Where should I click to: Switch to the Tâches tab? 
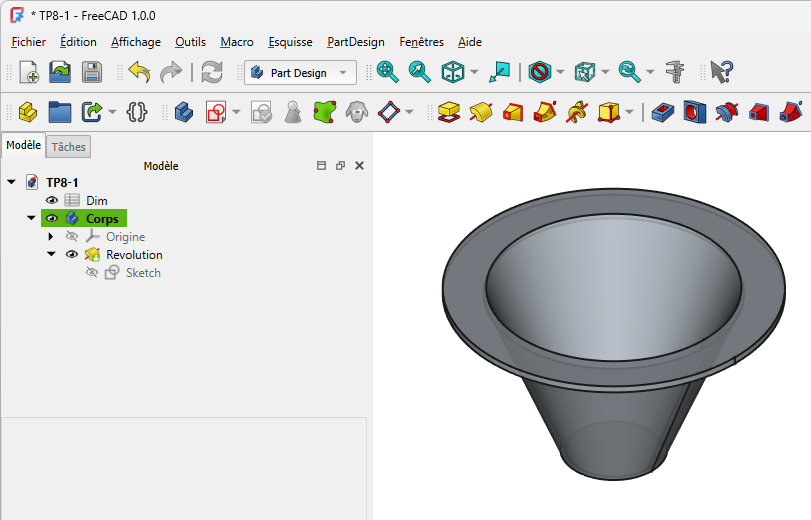[x=69, y=147]
